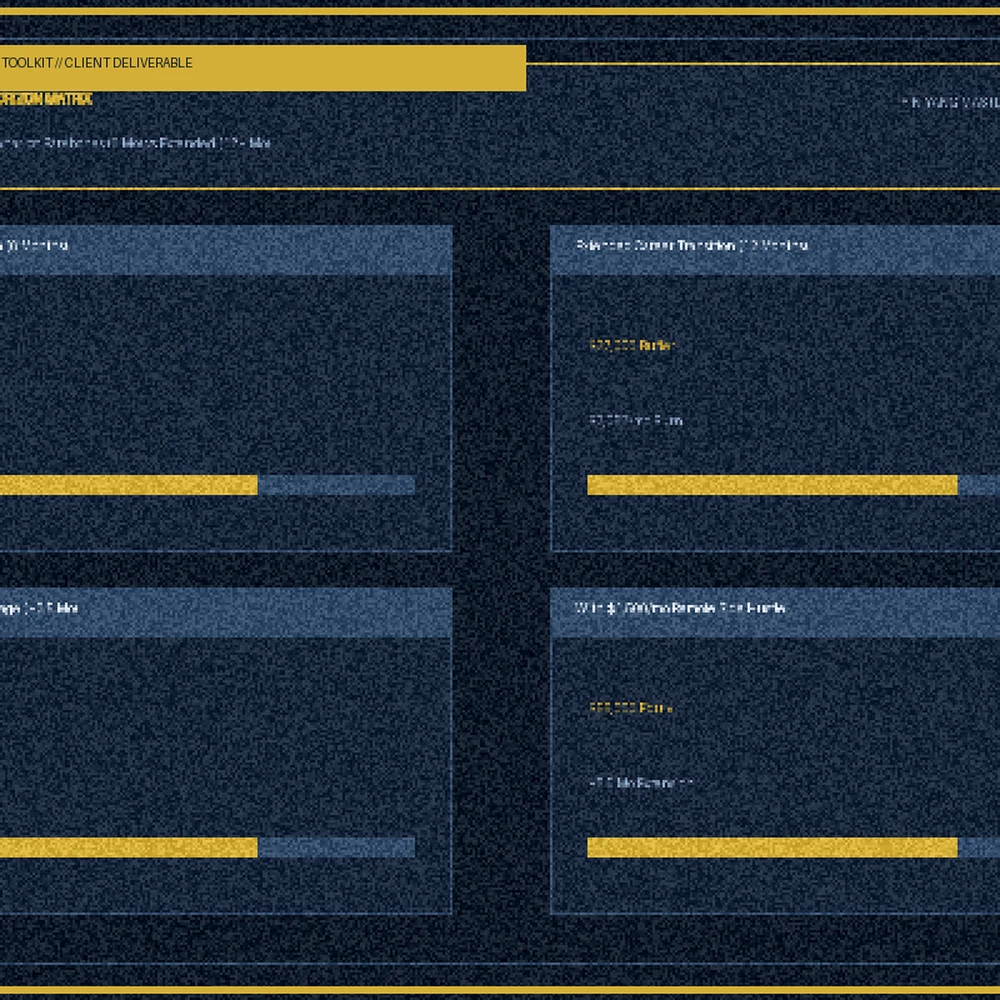
Task: Click the progress bar in the Career Transition card
Action: point(793,485)
